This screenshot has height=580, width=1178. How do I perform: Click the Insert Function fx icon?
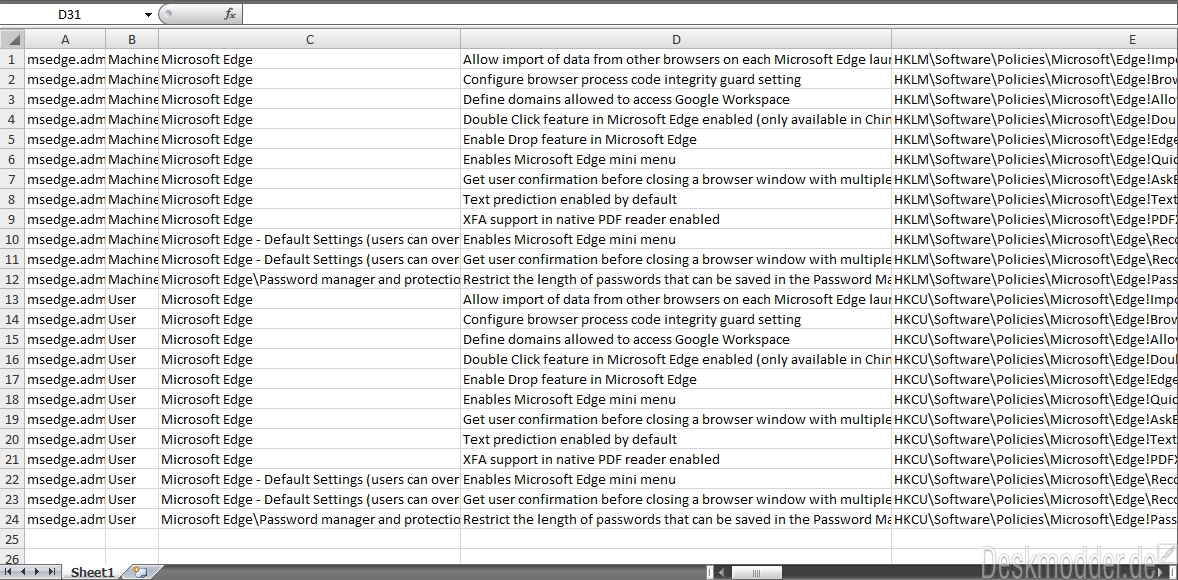point(230,14)
